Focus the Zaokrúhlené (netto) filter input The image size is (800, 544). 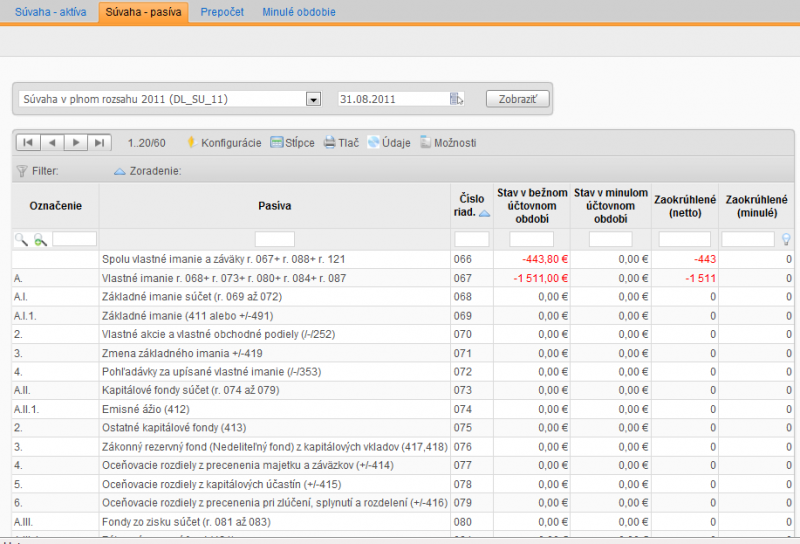[684, 238]
